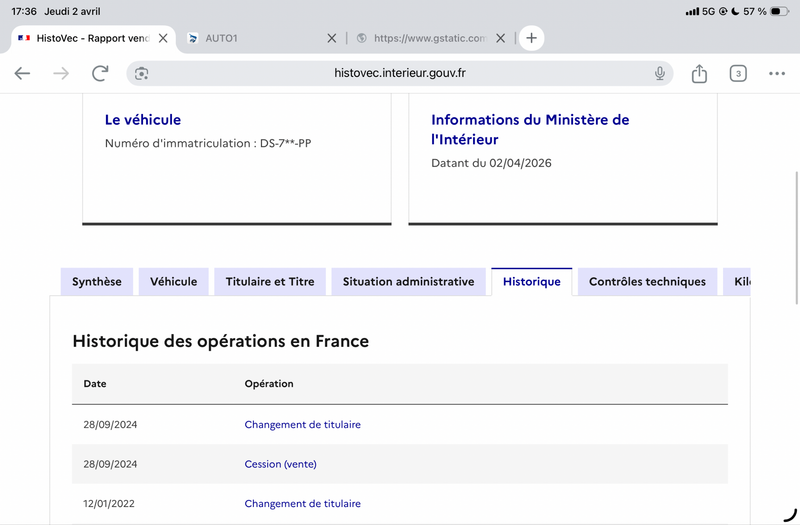800x525 pixels.
Task: Open the Contrôles techniques tab
Action: point(647,282)
